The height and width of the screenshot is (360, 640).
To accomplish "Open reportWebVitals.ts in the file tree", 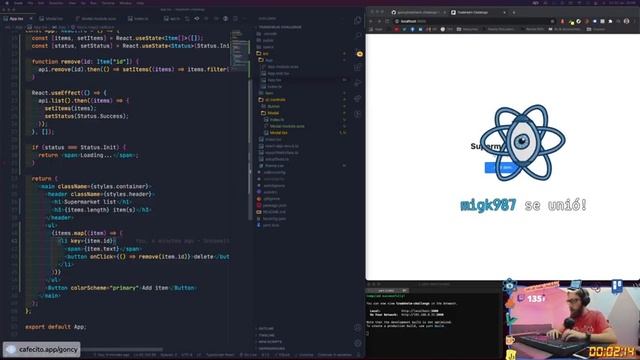I will [279, 153].
